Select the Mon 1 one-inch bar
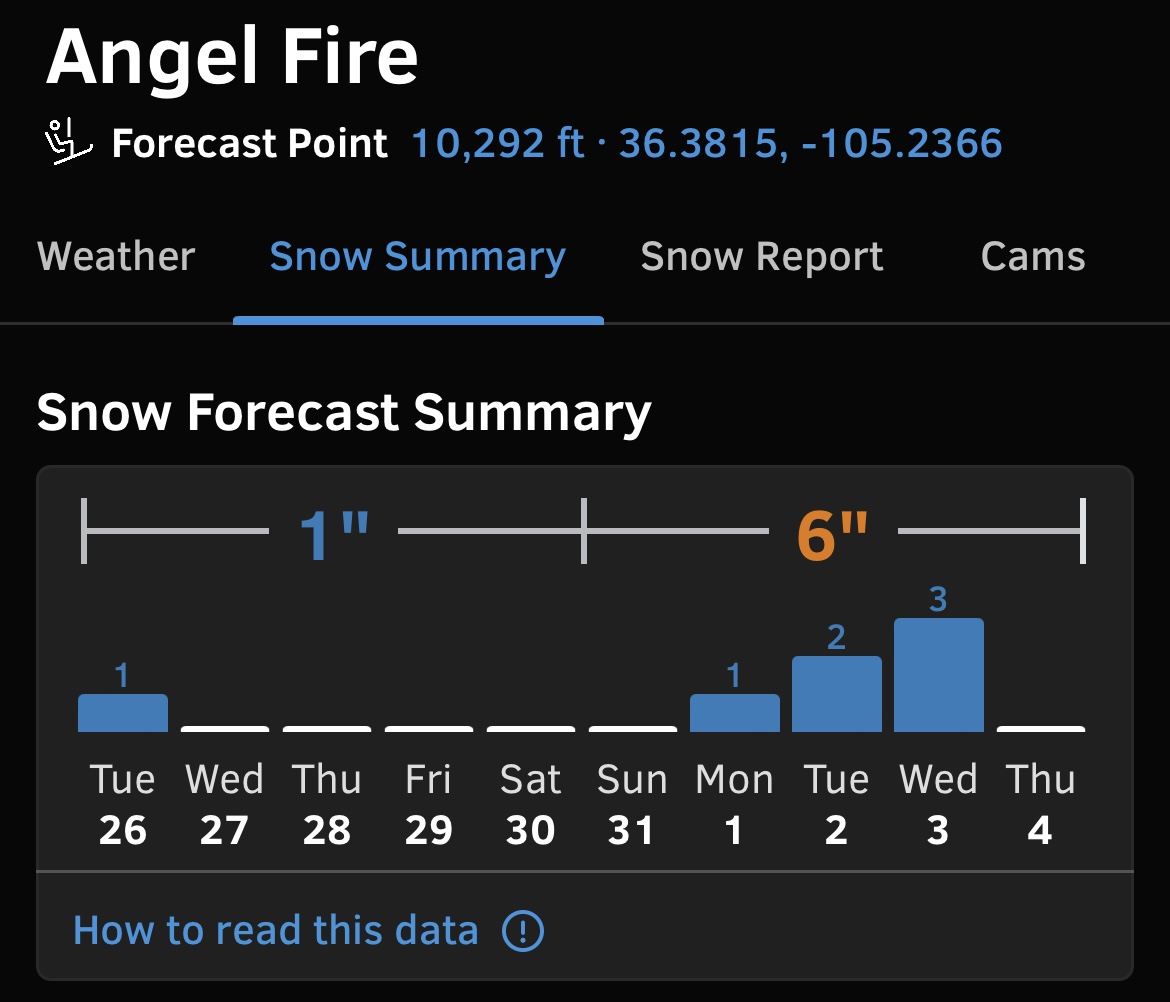The image size is (1170, 1002). pos(735,713)
